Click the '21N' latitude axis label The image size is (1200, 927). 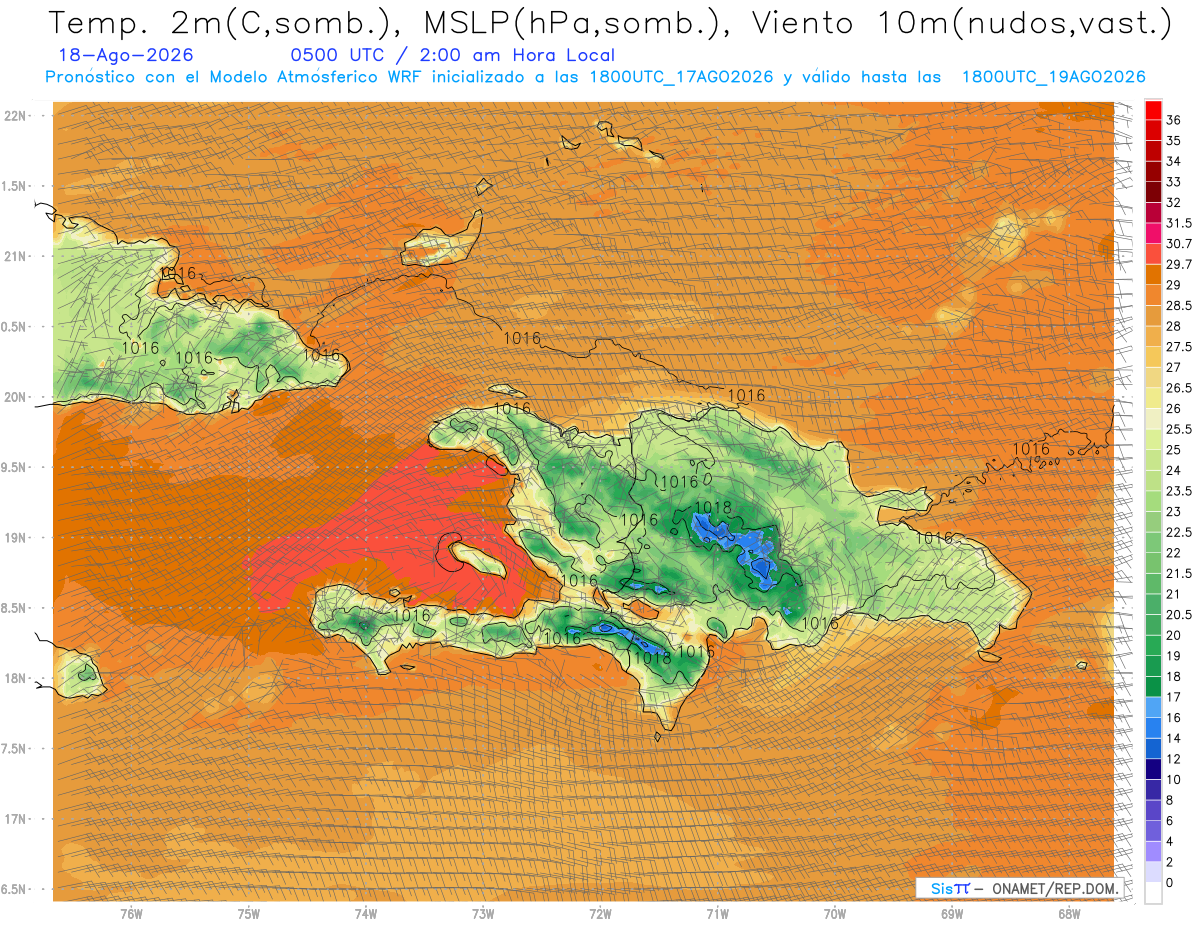(x=16, y=256)
